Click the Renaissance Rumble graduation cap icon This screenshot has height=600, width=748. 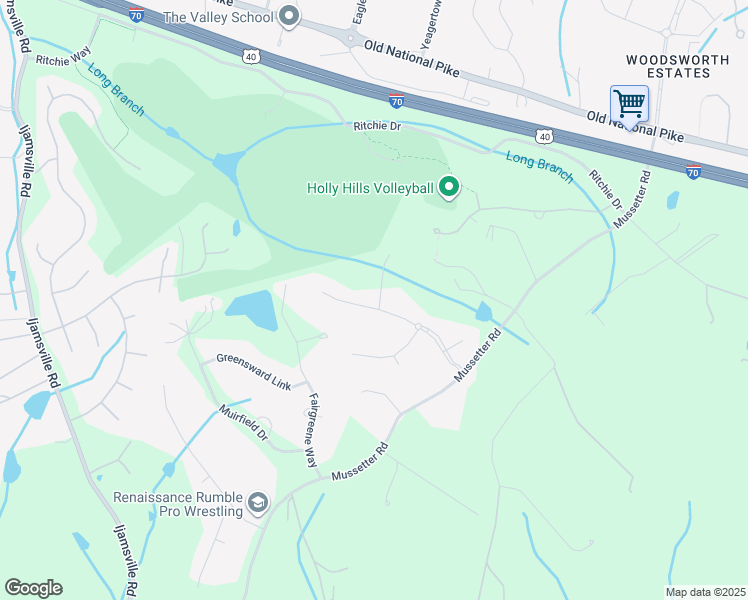[x=258, y=504]
